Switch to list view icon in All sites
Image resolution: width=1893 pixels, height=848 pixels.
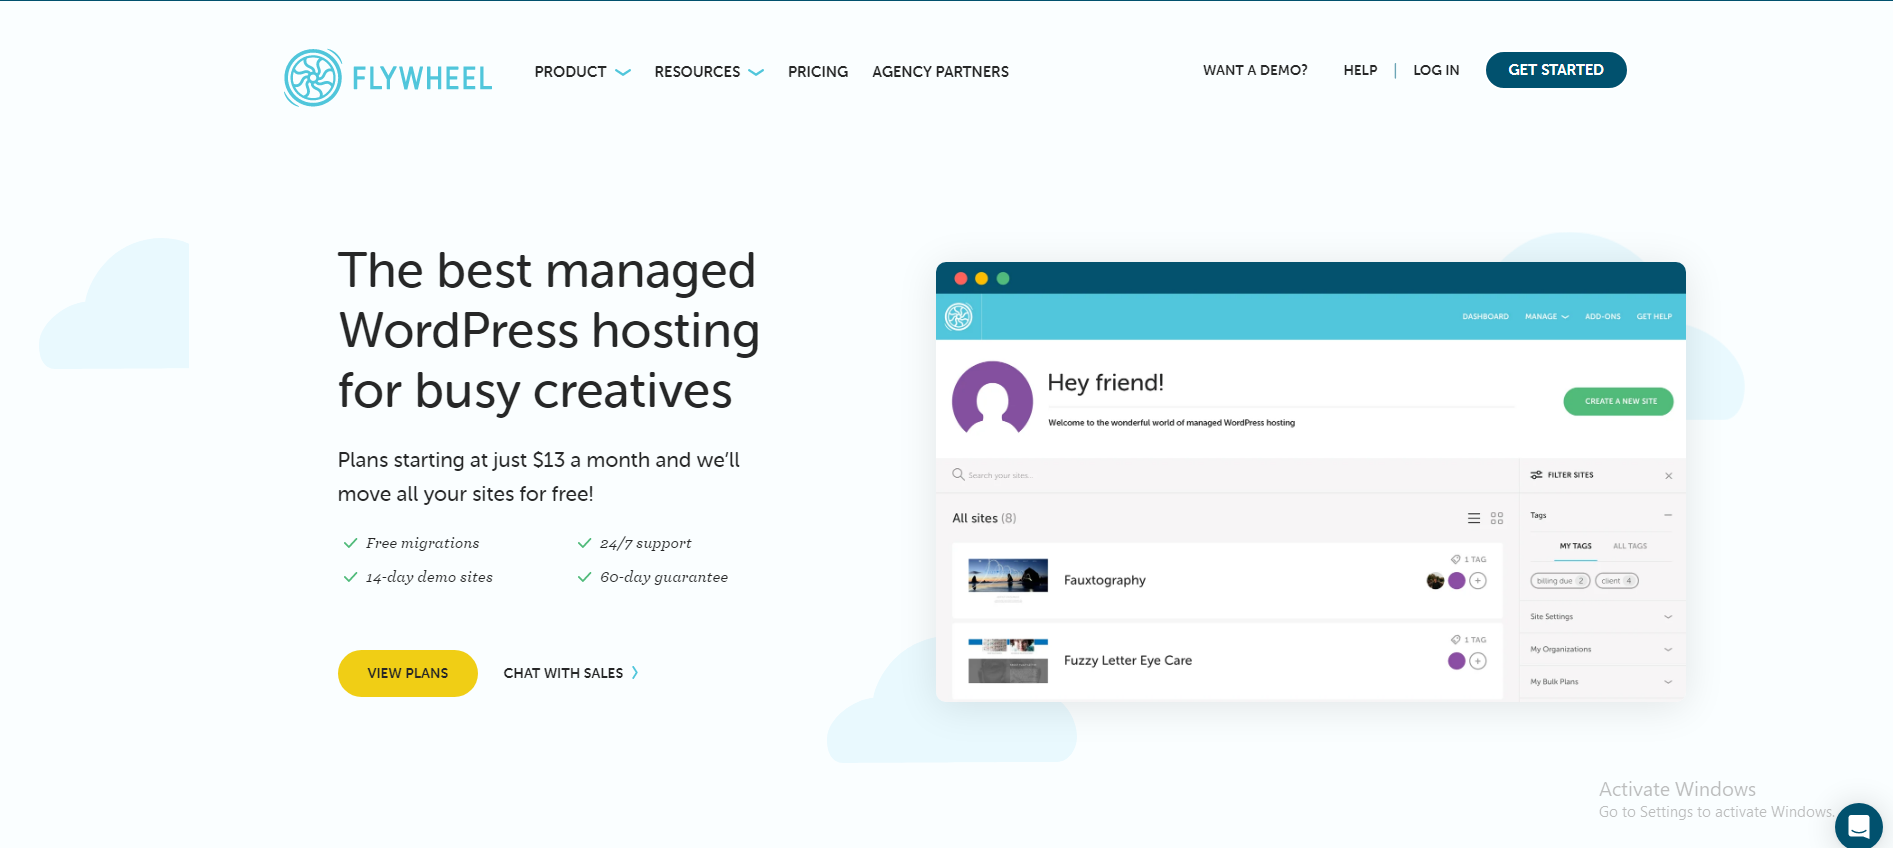click(x=1473, y=518)
